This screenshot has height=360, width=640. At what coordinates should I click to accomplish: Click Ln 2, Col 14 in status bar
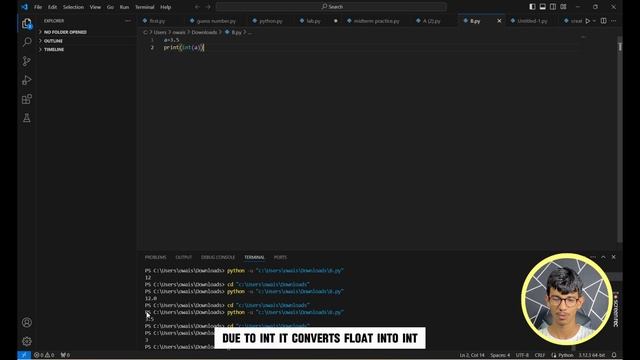[x=472, y=355]
